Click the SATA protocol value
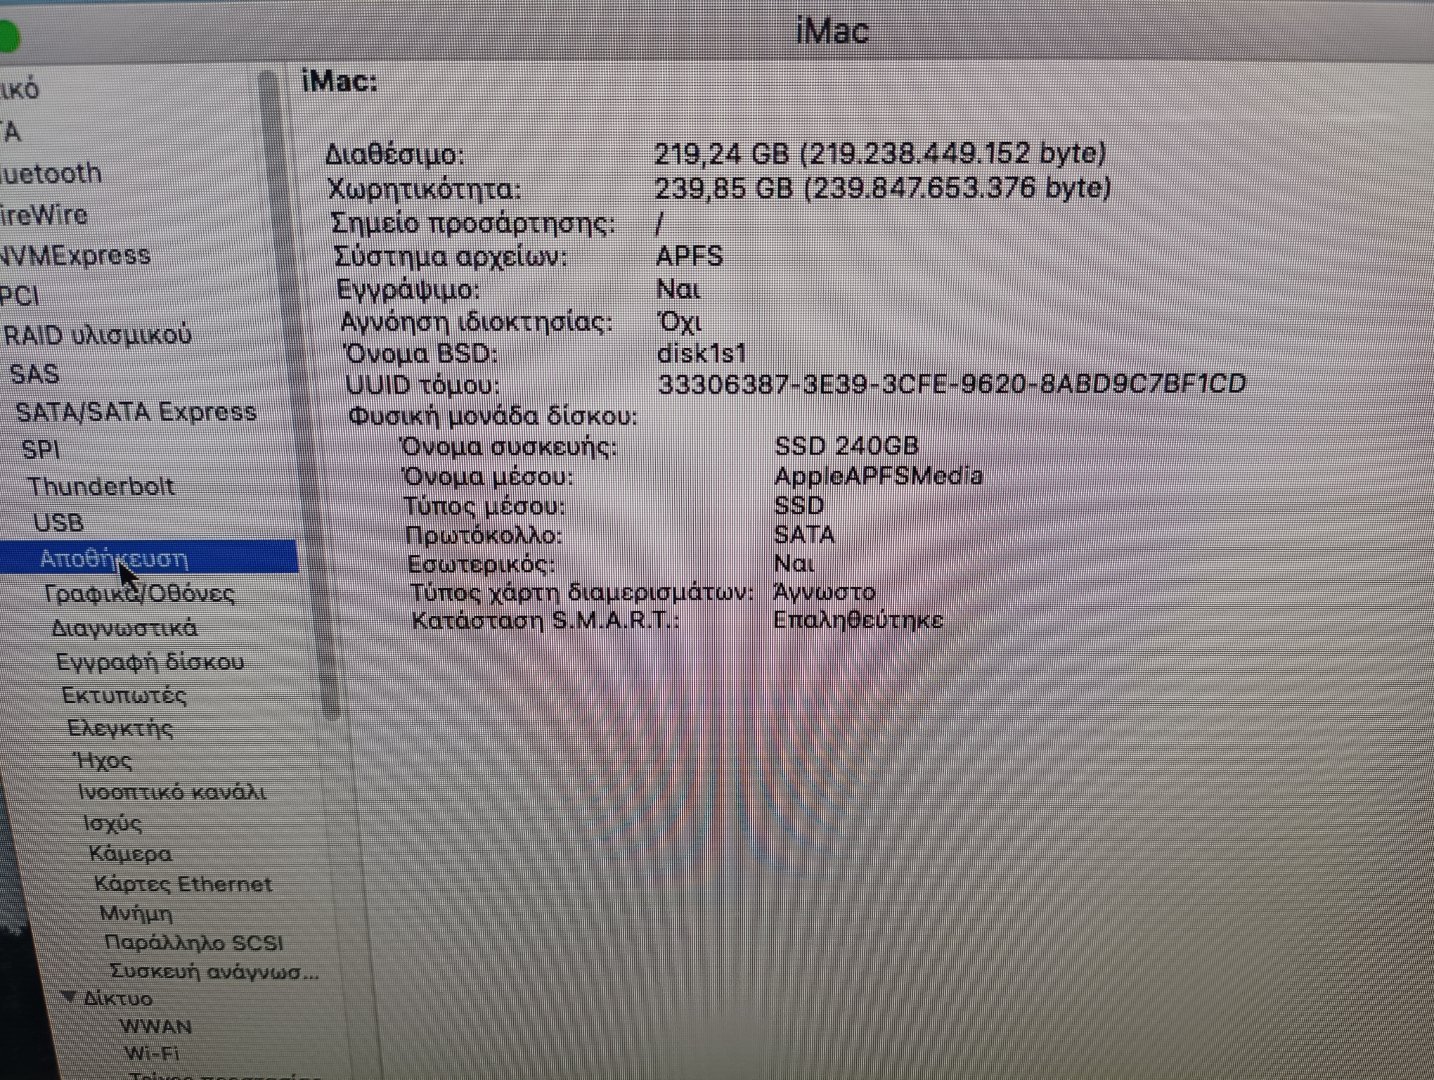The height and width of the screenshot is (1080, 1434). [x=804, y=534]
